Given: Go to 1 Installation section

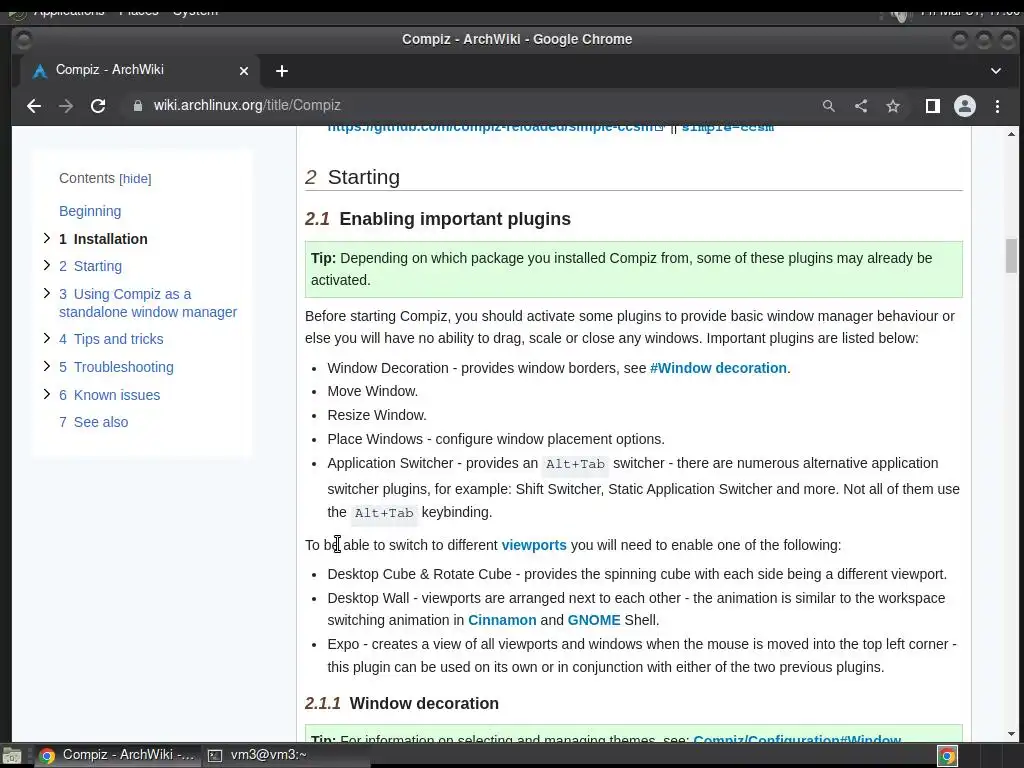Looking at the screenshot, I should 103,239.
